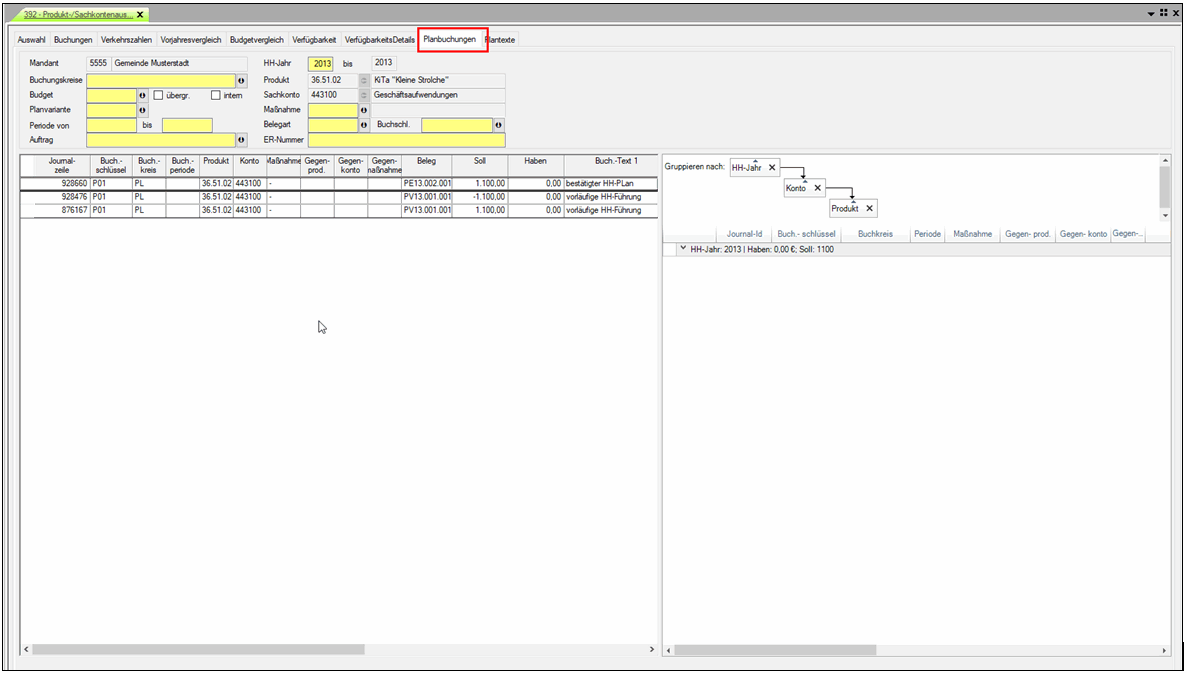Image resolution: width=1187 pixels, height=673 pixels.
Task: Open the Auftrag lookup icon
Action: pyautogui.click(x=241, y=140)
